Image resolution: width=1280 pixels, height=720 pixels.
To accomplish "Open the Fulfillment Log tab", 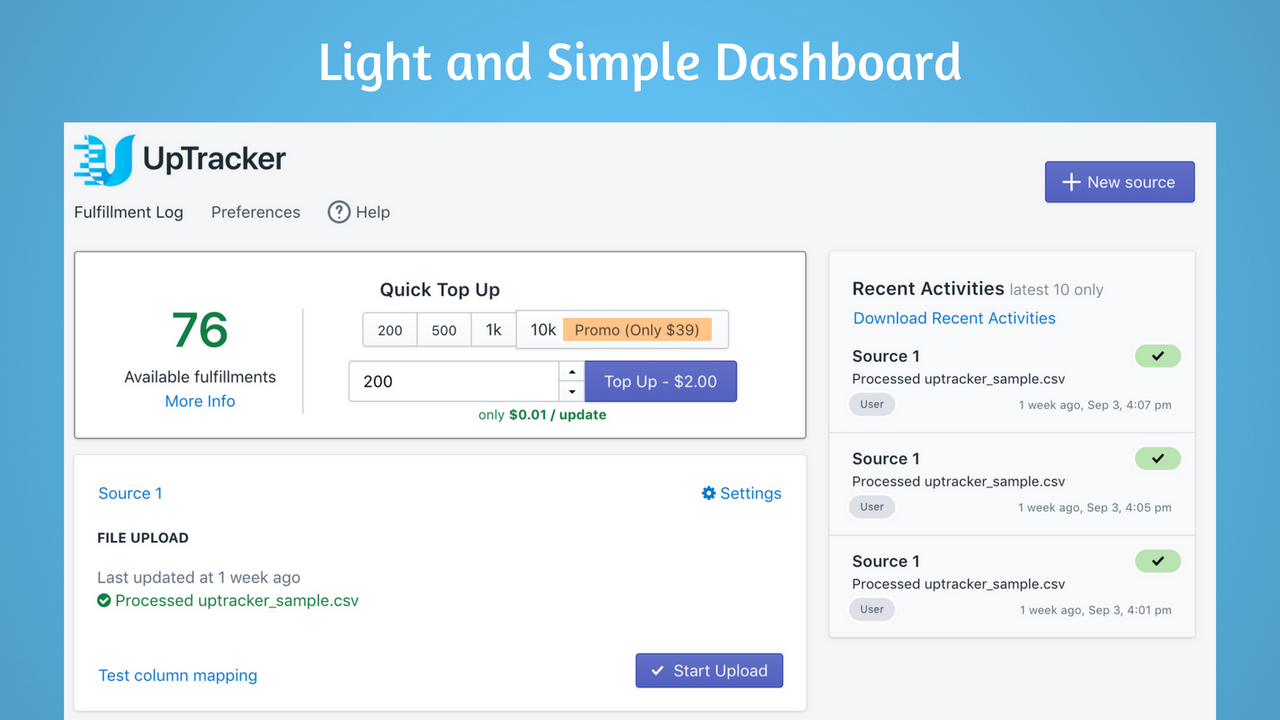I will click(x=129, y=212).
